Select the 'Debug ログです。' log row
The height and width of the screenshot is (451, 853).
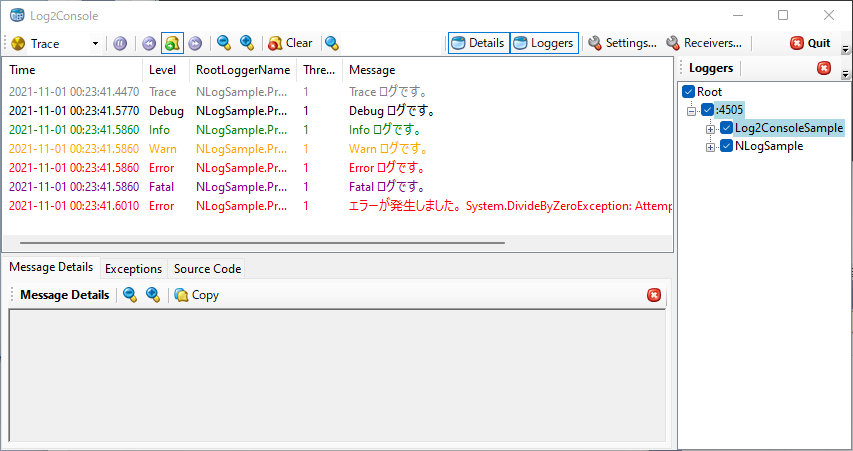click(337, 110)
